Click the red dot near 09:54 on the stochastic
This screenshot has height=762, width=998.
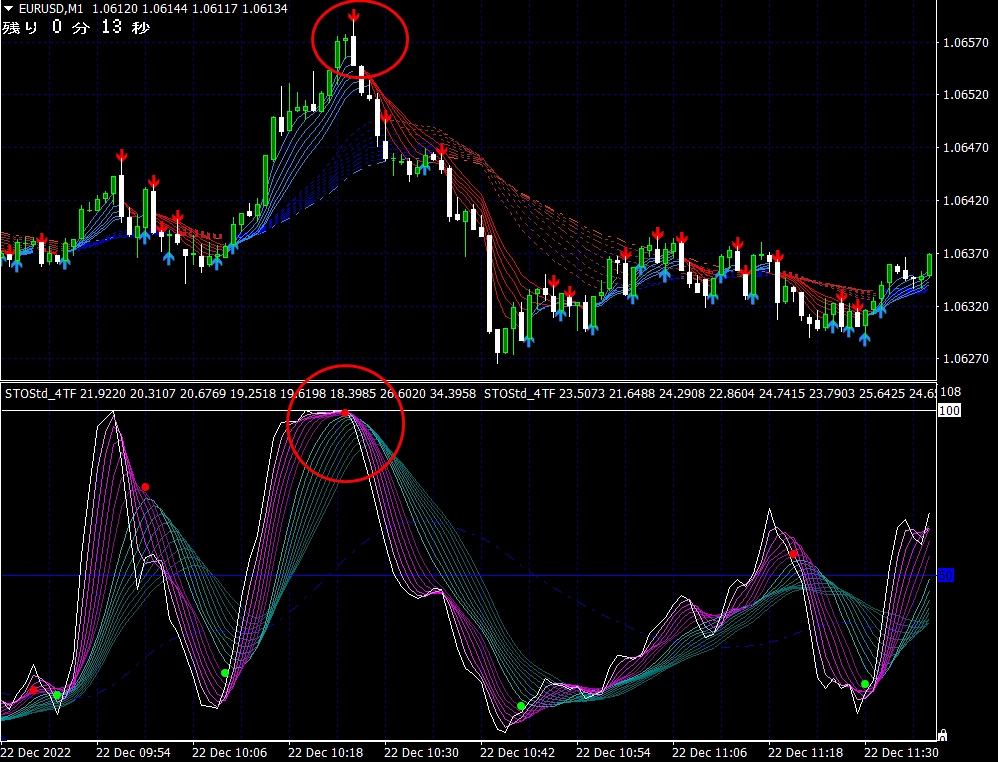(145, 487)
